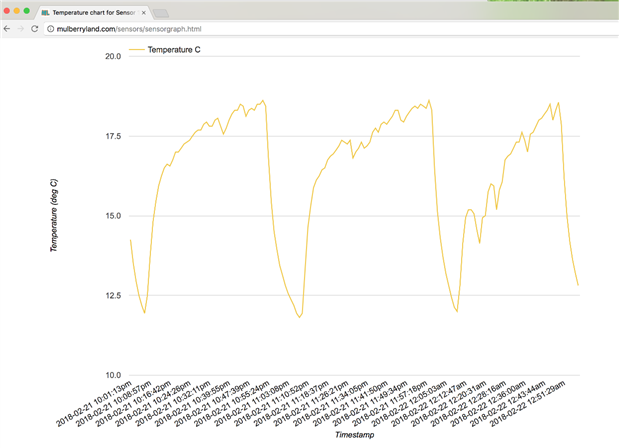Screen dimensions: 619x448
Task: Click the browser back arrow
Action: (7, 29)
